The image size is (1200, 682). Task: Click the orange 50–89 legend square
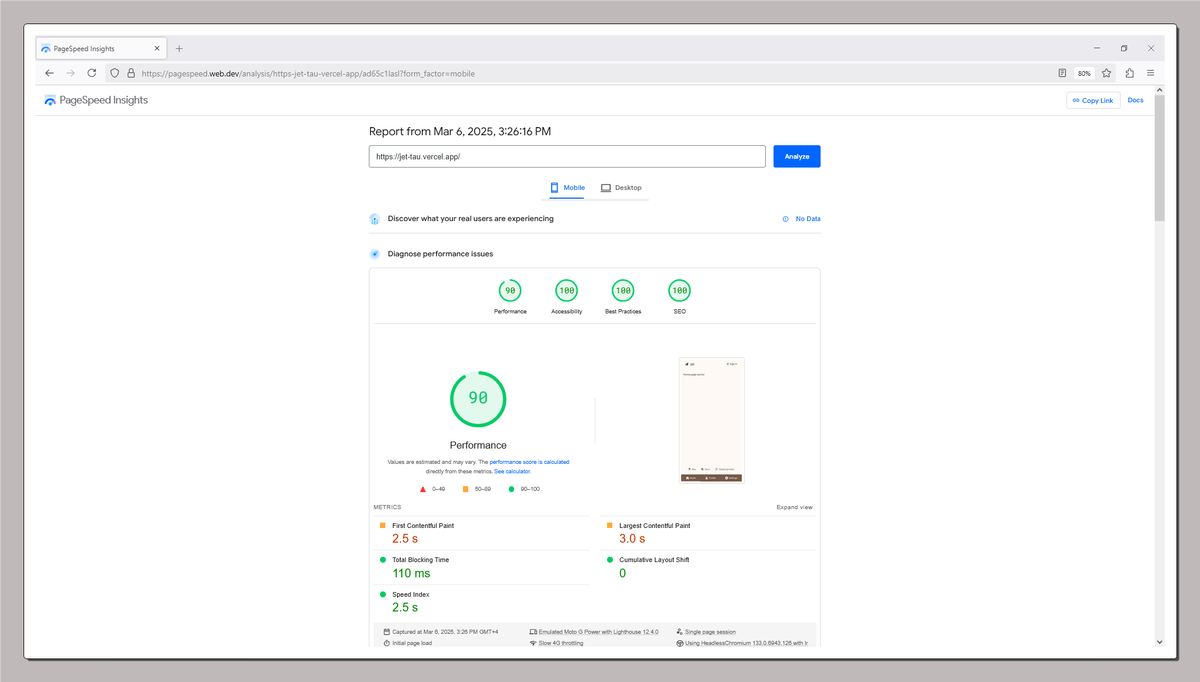click(x=465, y=489)
